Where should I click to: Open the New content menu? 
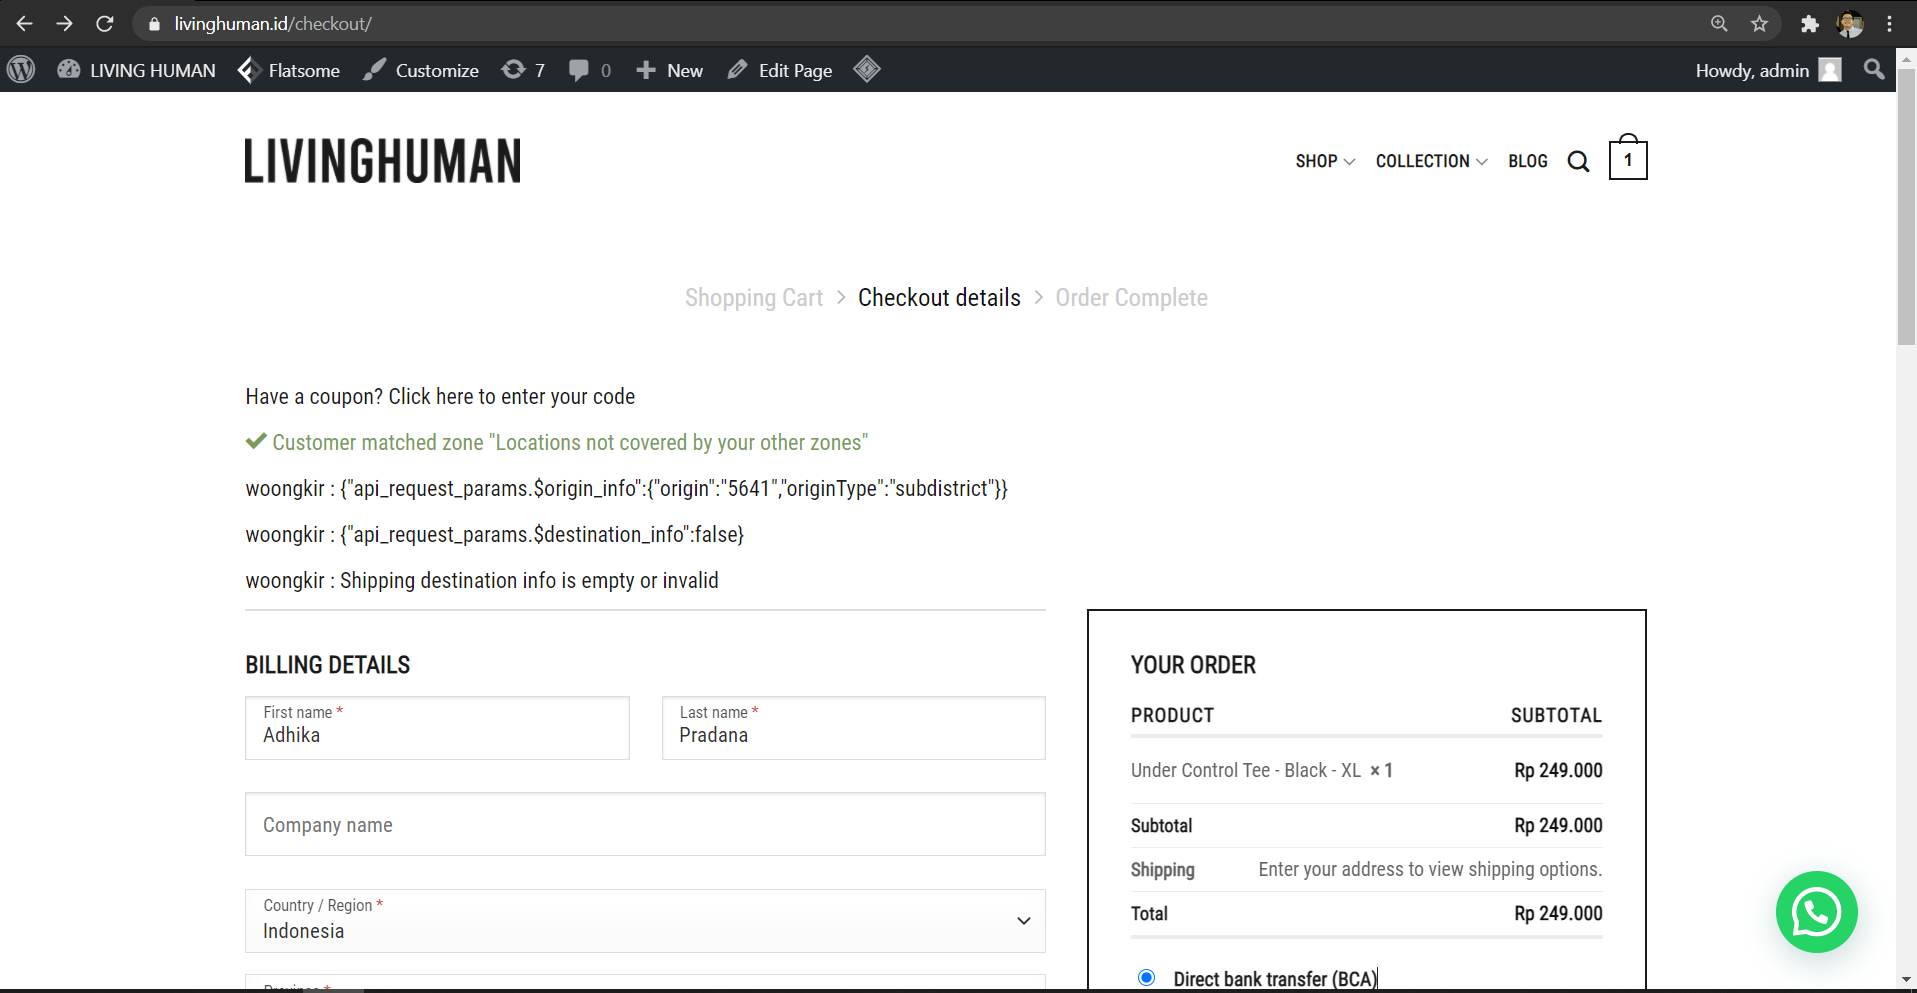click(x=670, y=70)
